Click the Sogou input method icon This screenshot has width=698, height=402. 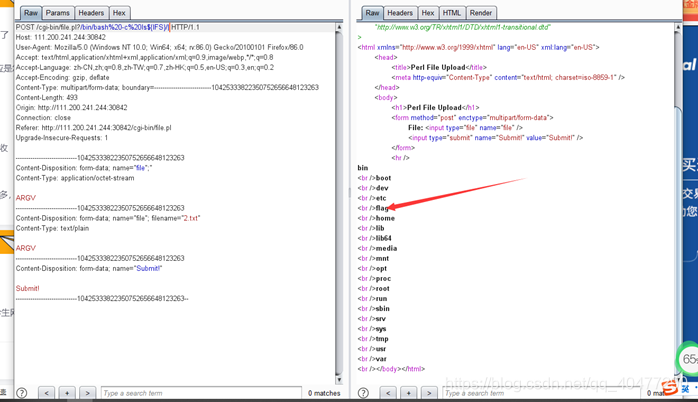[x=670, y=389]
